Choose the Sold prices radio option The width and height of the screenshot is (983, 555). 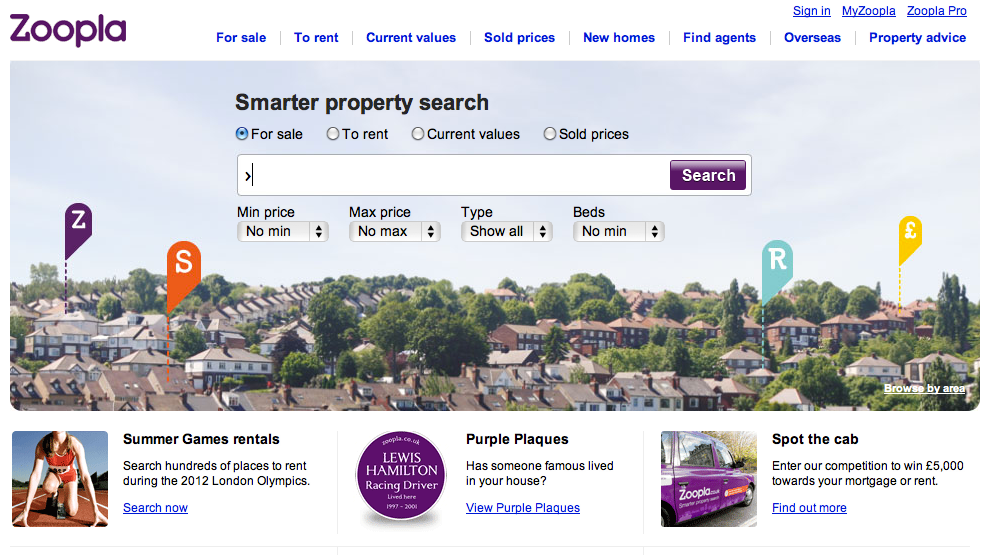click(x=550, y=134)
